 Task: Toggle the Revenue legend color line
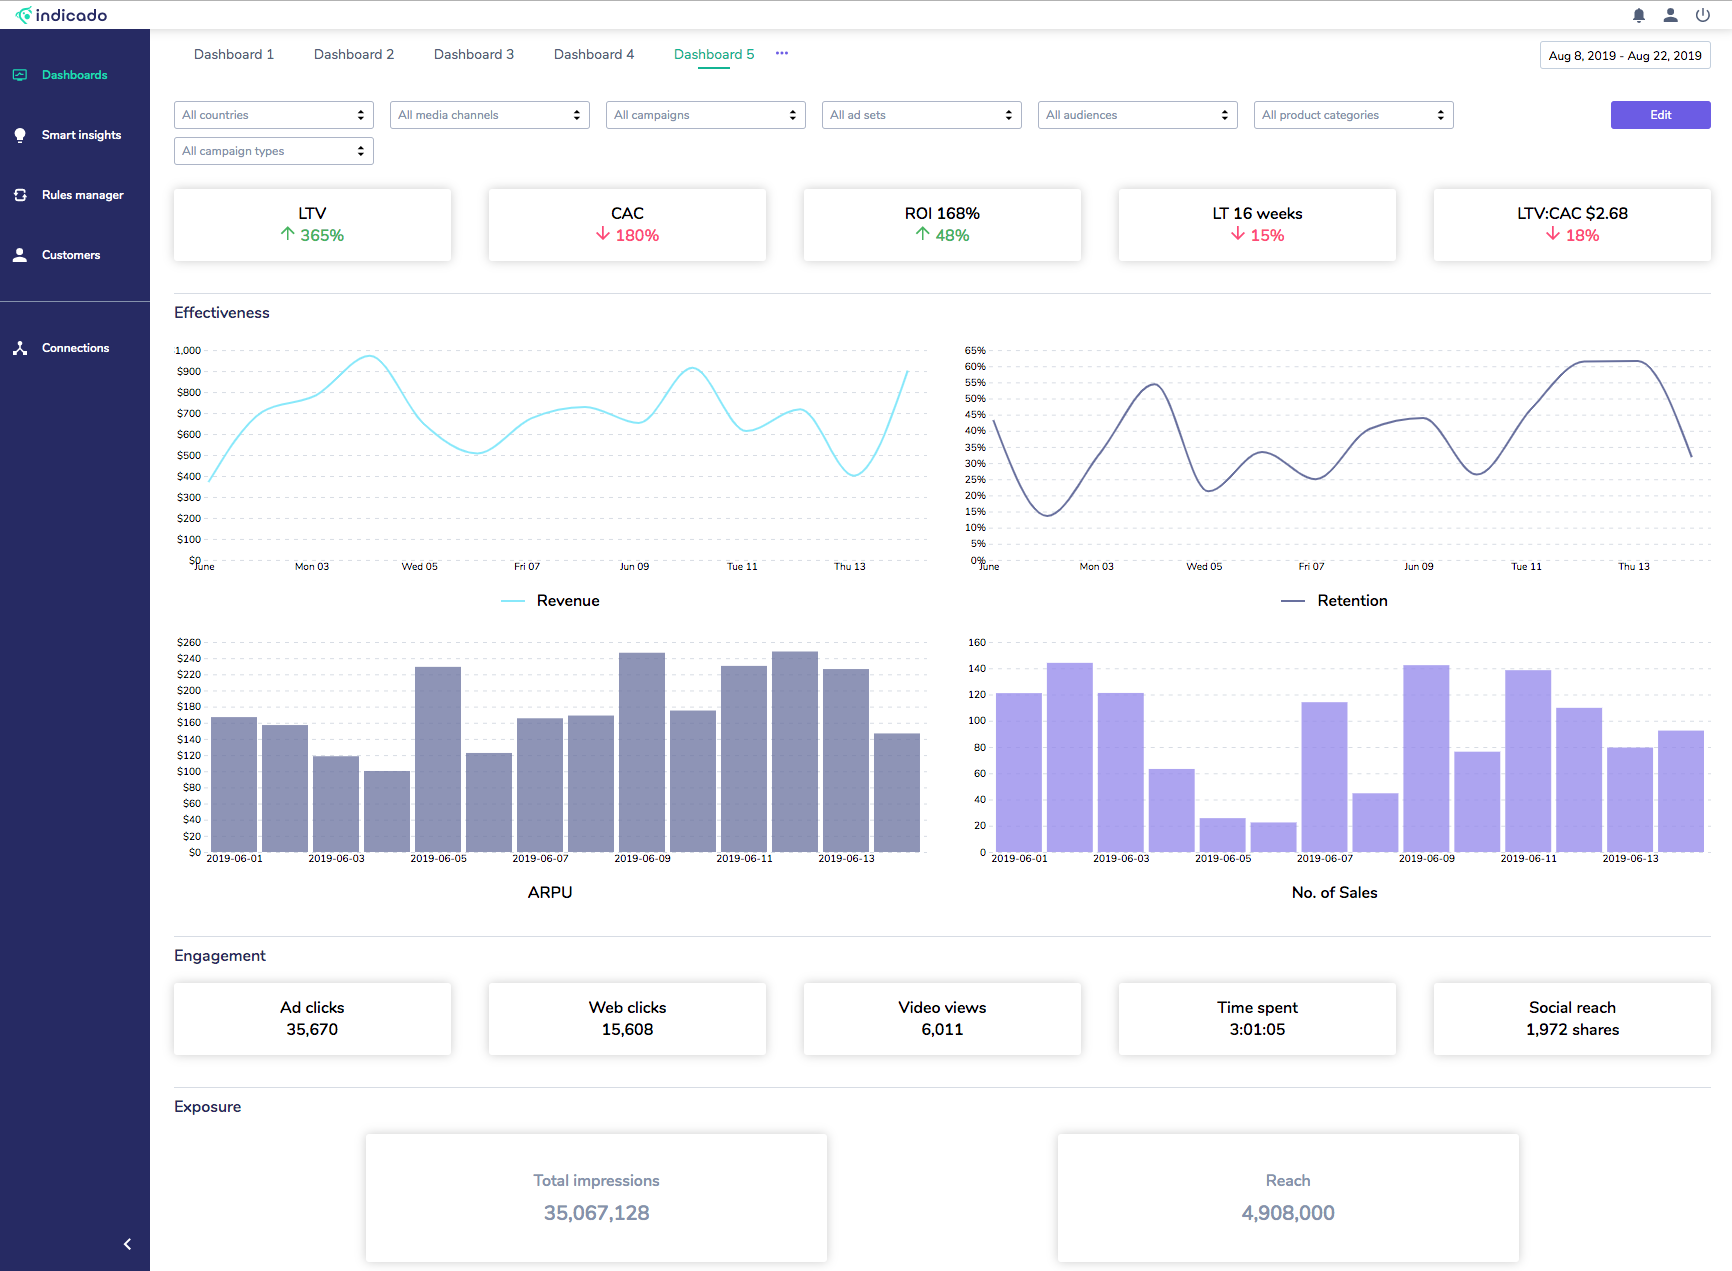click(x=513, y=601)
